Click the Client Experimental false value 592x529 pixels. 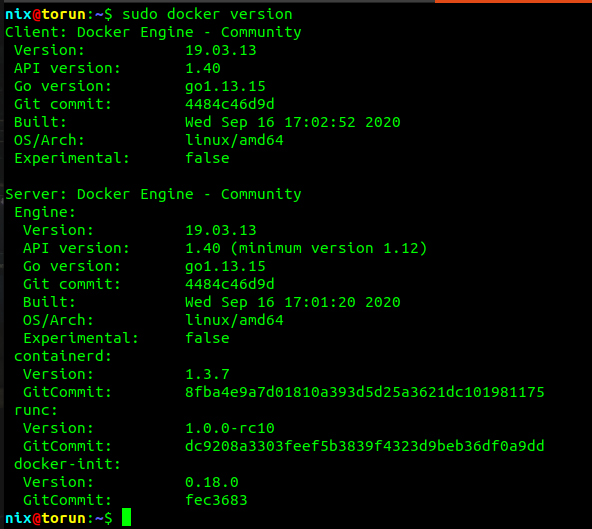[x=207, y=158]
